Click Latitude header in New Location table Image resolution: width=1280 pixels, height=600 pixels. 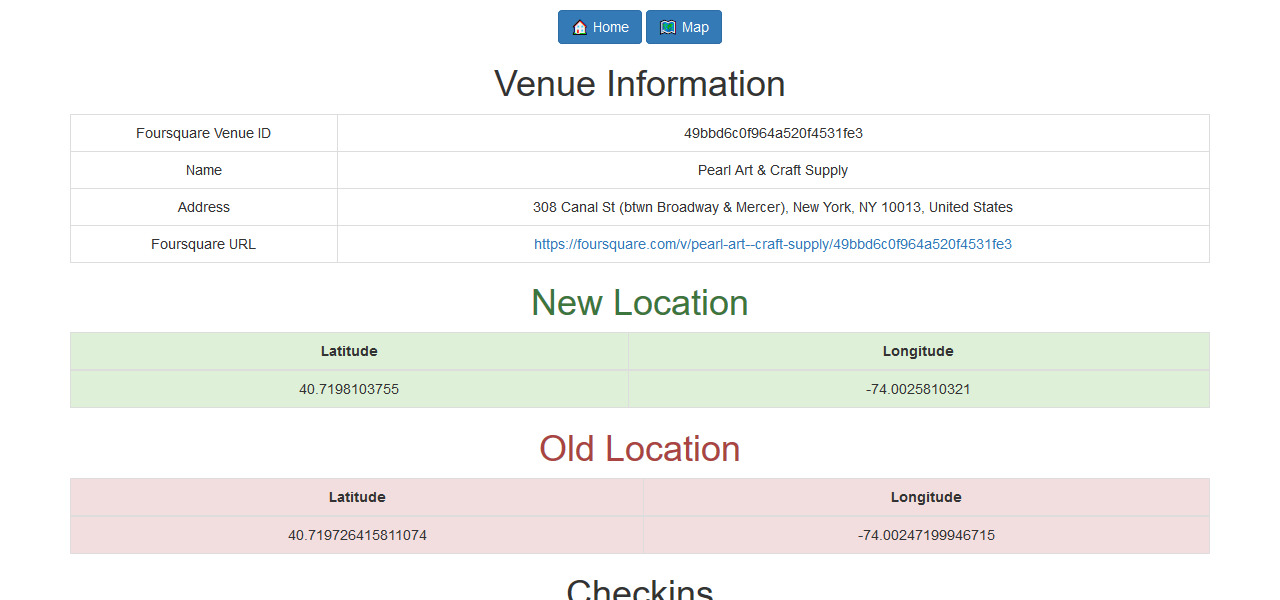click(x=349, y=351)
